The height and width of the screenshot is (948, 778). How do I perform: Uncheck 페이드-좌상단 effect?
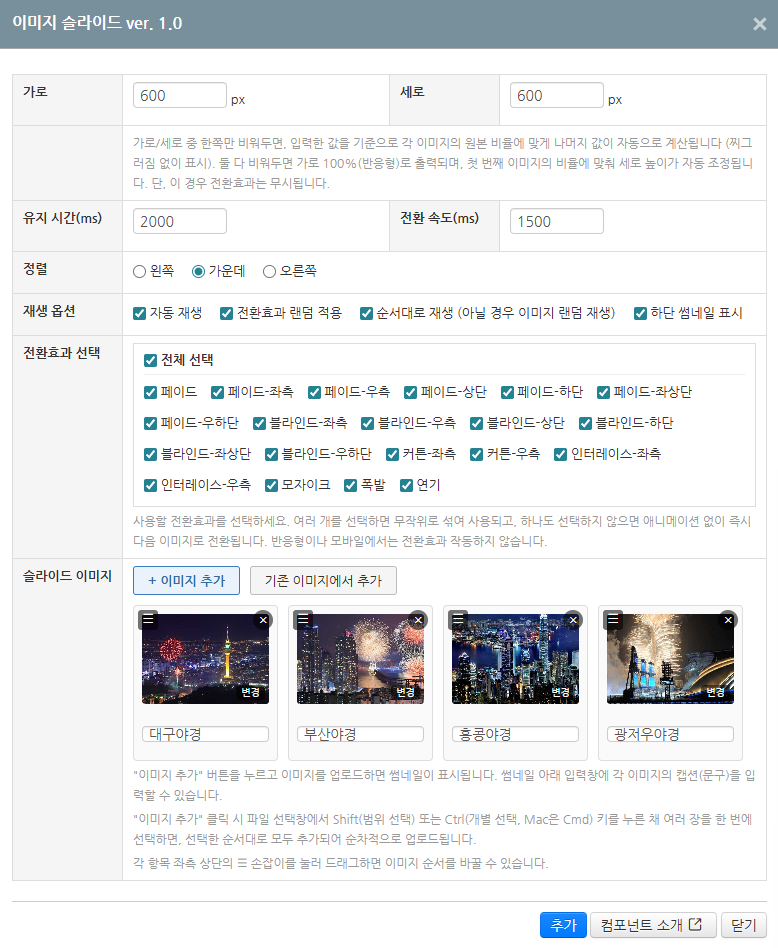click(603, 392)
